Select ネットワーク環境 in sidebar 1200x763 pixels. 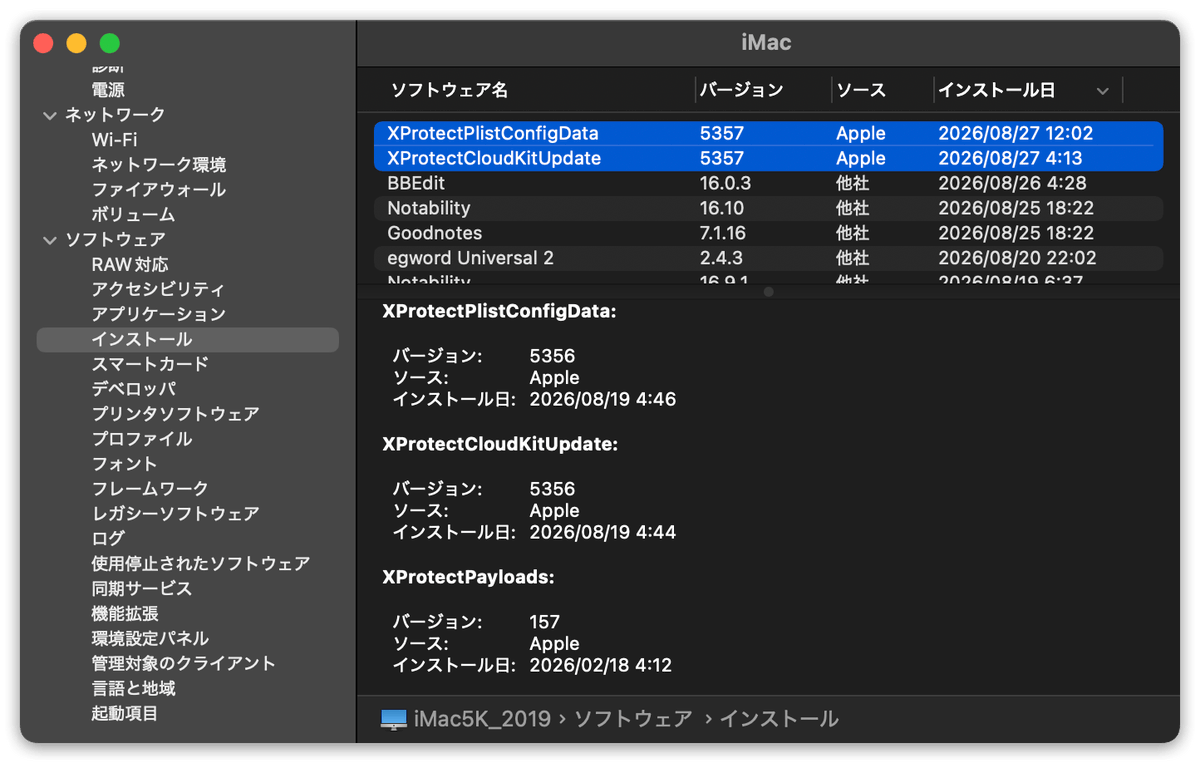[x=158, y=165]
